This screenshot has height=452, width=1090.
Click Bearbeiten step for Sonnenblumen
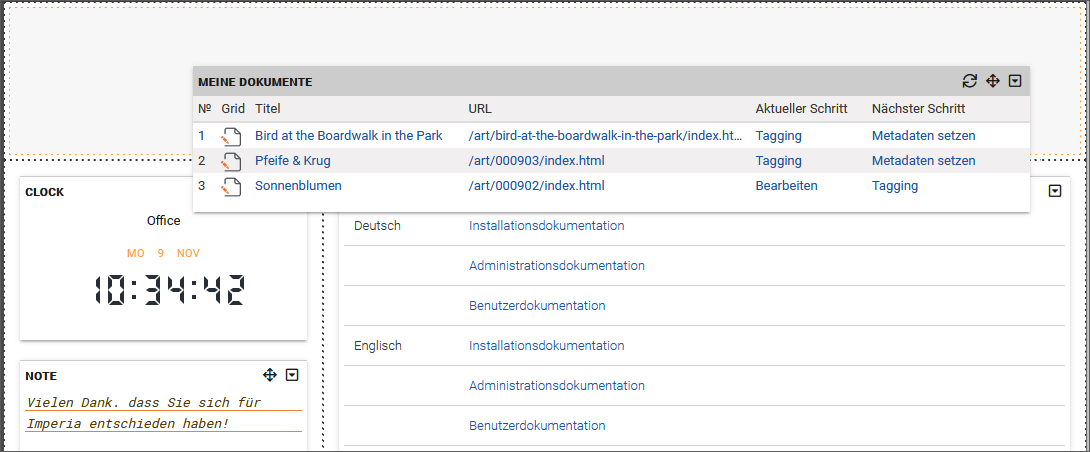[x=786, y=186]
